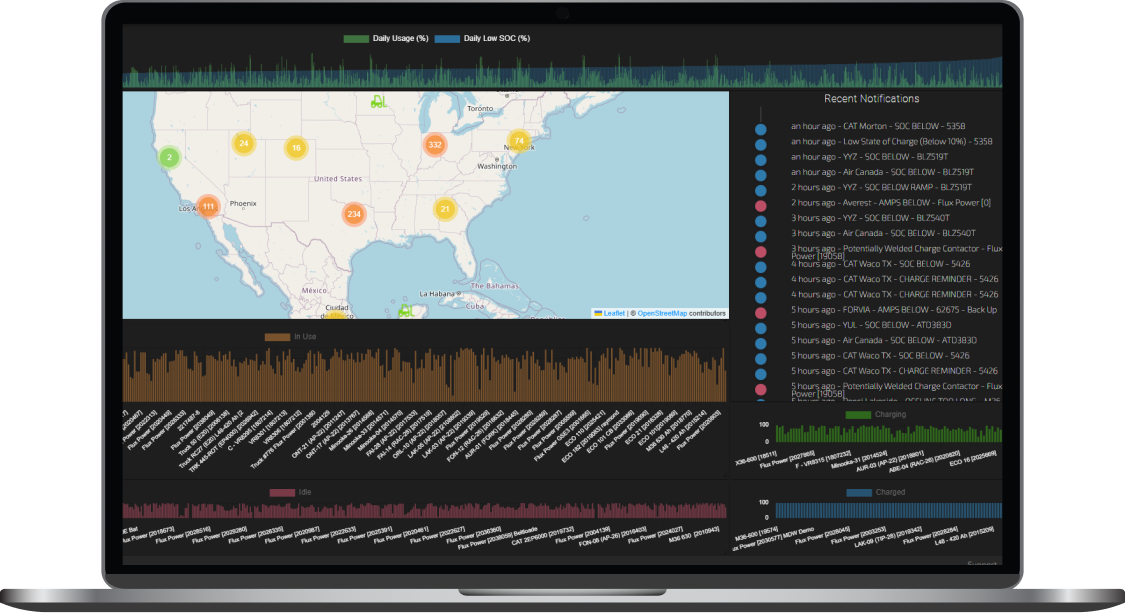Click the yellow 24 cluster marker
1125x613 pixels.
[x=244, y=143]
